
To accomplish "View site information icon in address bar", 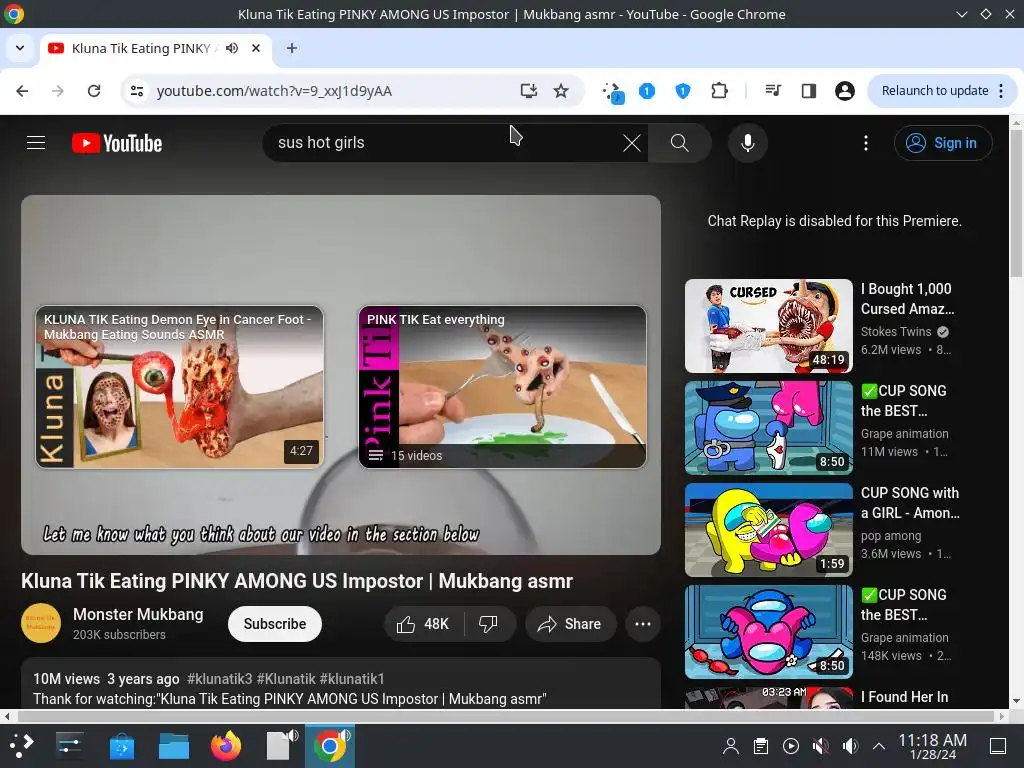I will (x=136, y=91).
